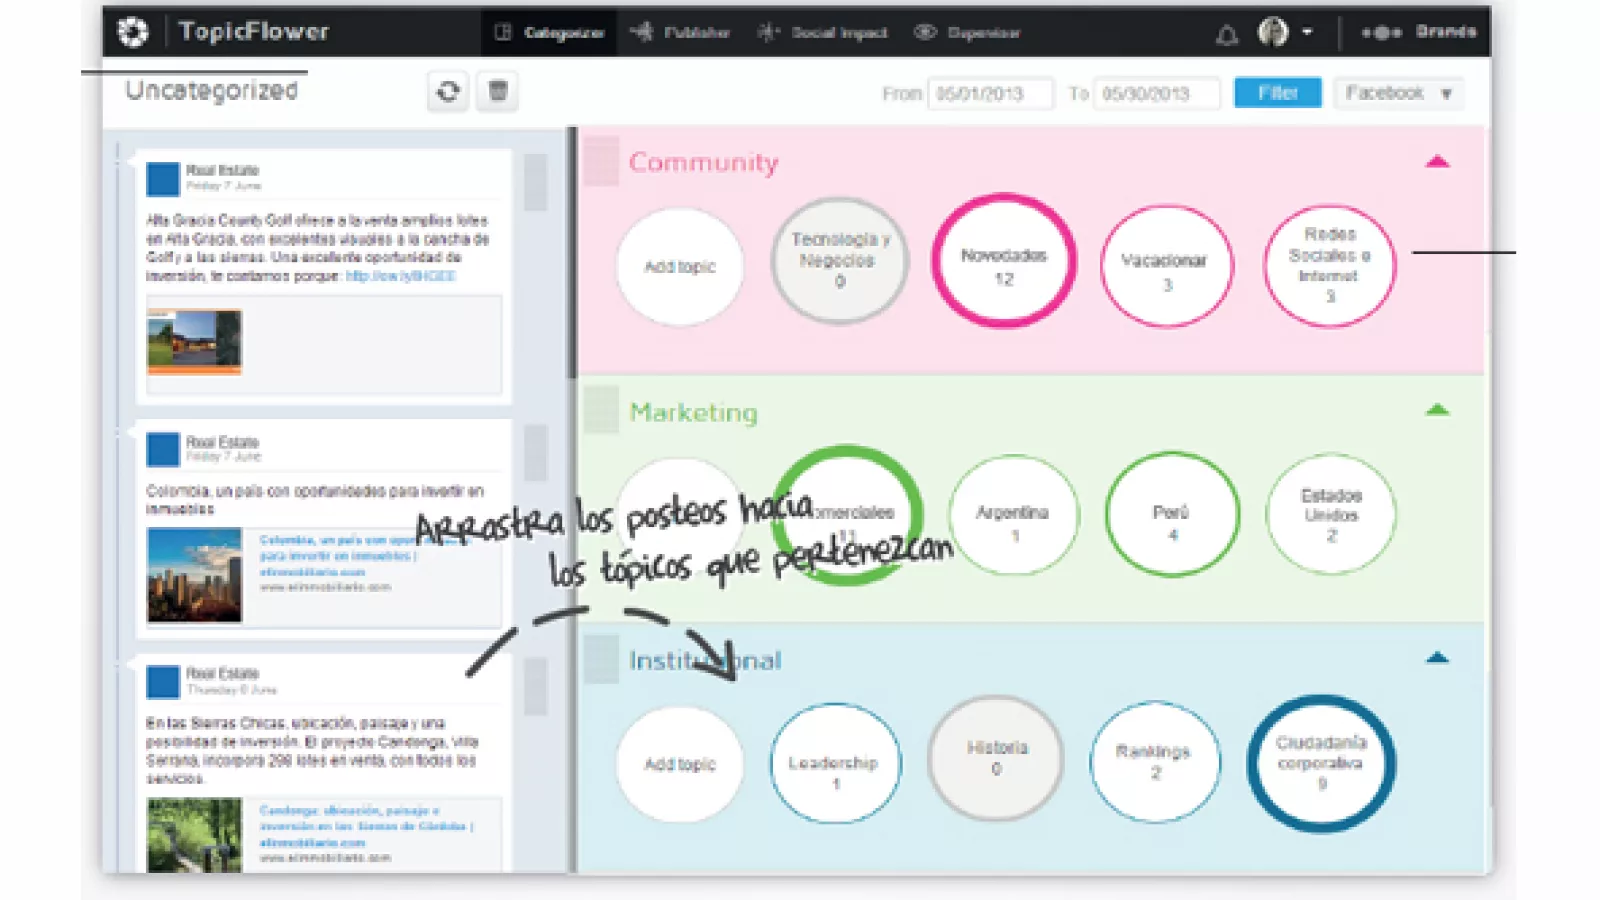1600x900 pixels.
Task: Click the refresh icon beside Uncategorized
Action: click(448, 92)
